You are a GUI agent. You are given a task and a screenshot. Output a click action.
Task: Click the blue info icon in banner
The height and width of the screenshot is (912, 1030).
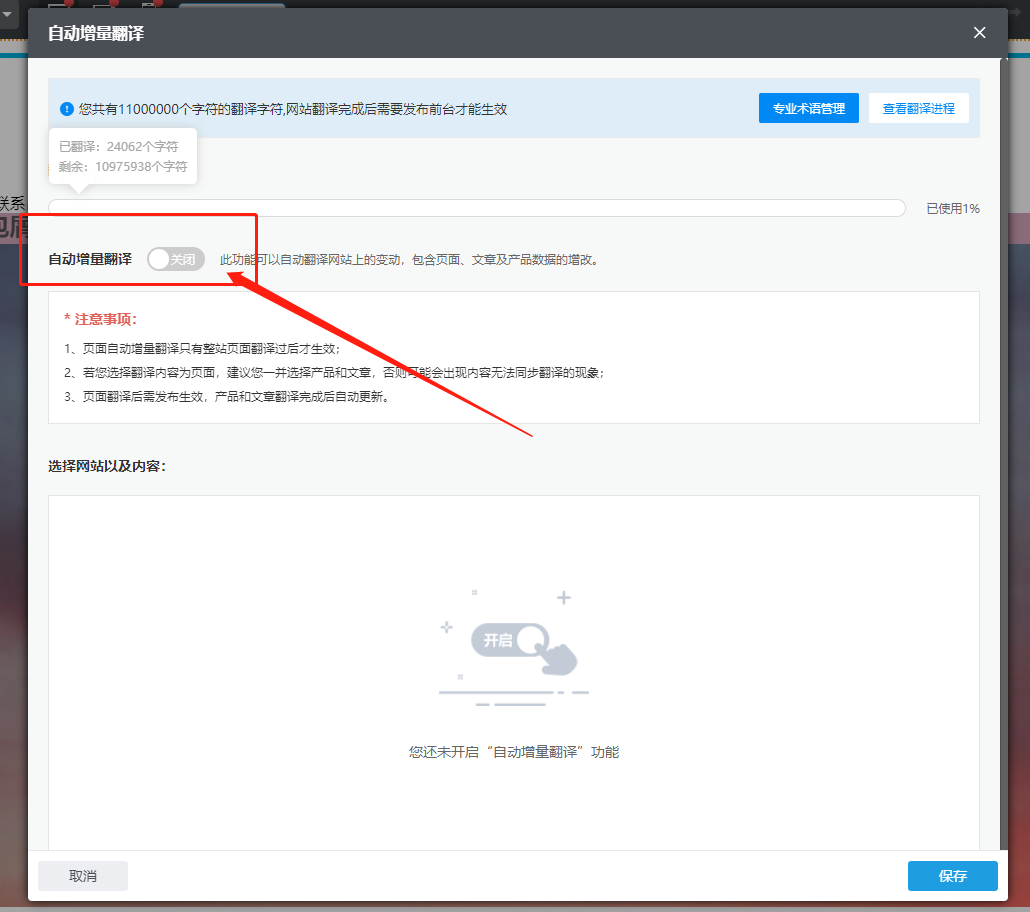[x=66, y=109]
